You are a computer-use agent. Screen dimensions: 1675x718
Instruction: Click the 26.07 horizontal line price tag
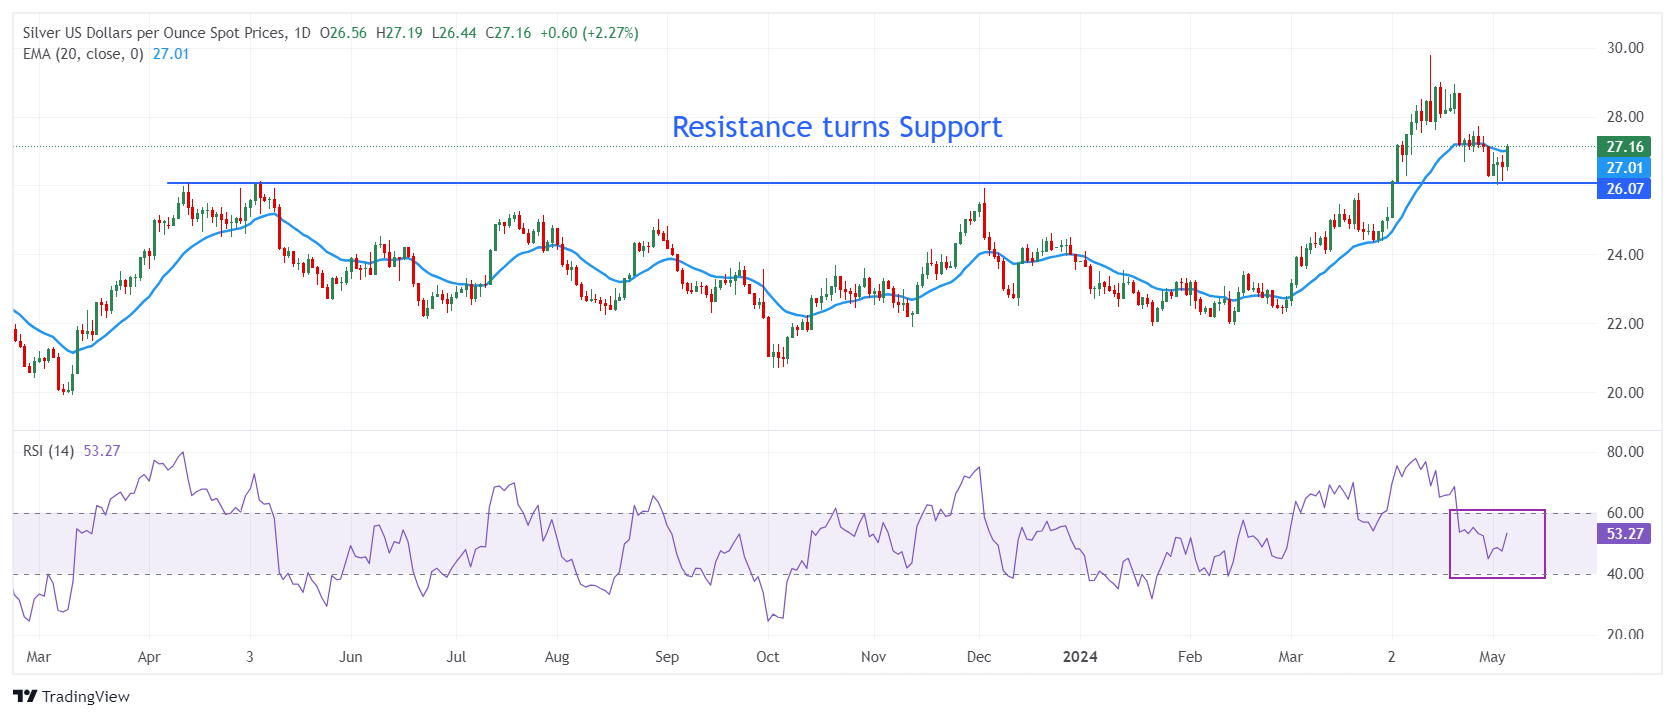click(1624, 189)
